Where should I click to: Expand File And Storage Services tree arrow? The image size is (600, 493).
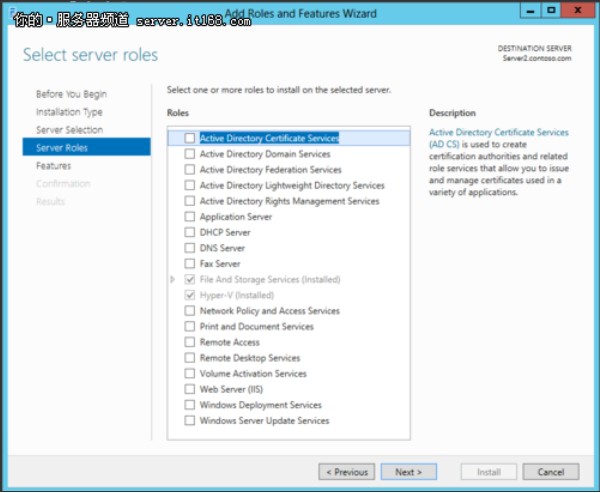173,279
